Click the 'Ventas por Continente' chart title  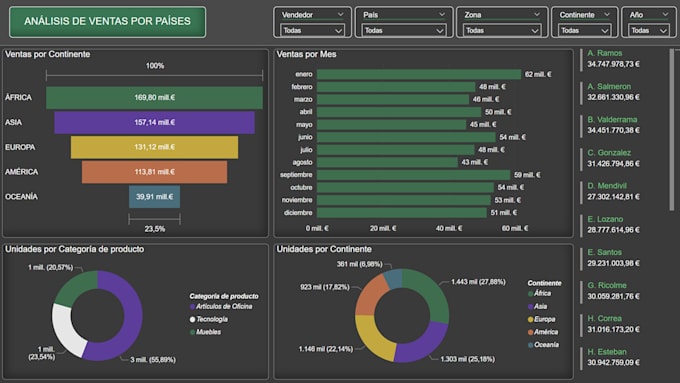[48, 54]
